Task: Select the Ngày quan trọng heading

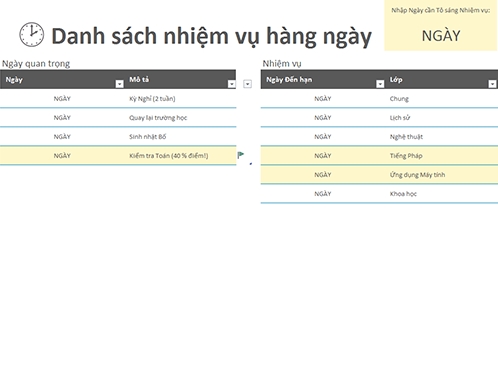Action: coord(36,64)
